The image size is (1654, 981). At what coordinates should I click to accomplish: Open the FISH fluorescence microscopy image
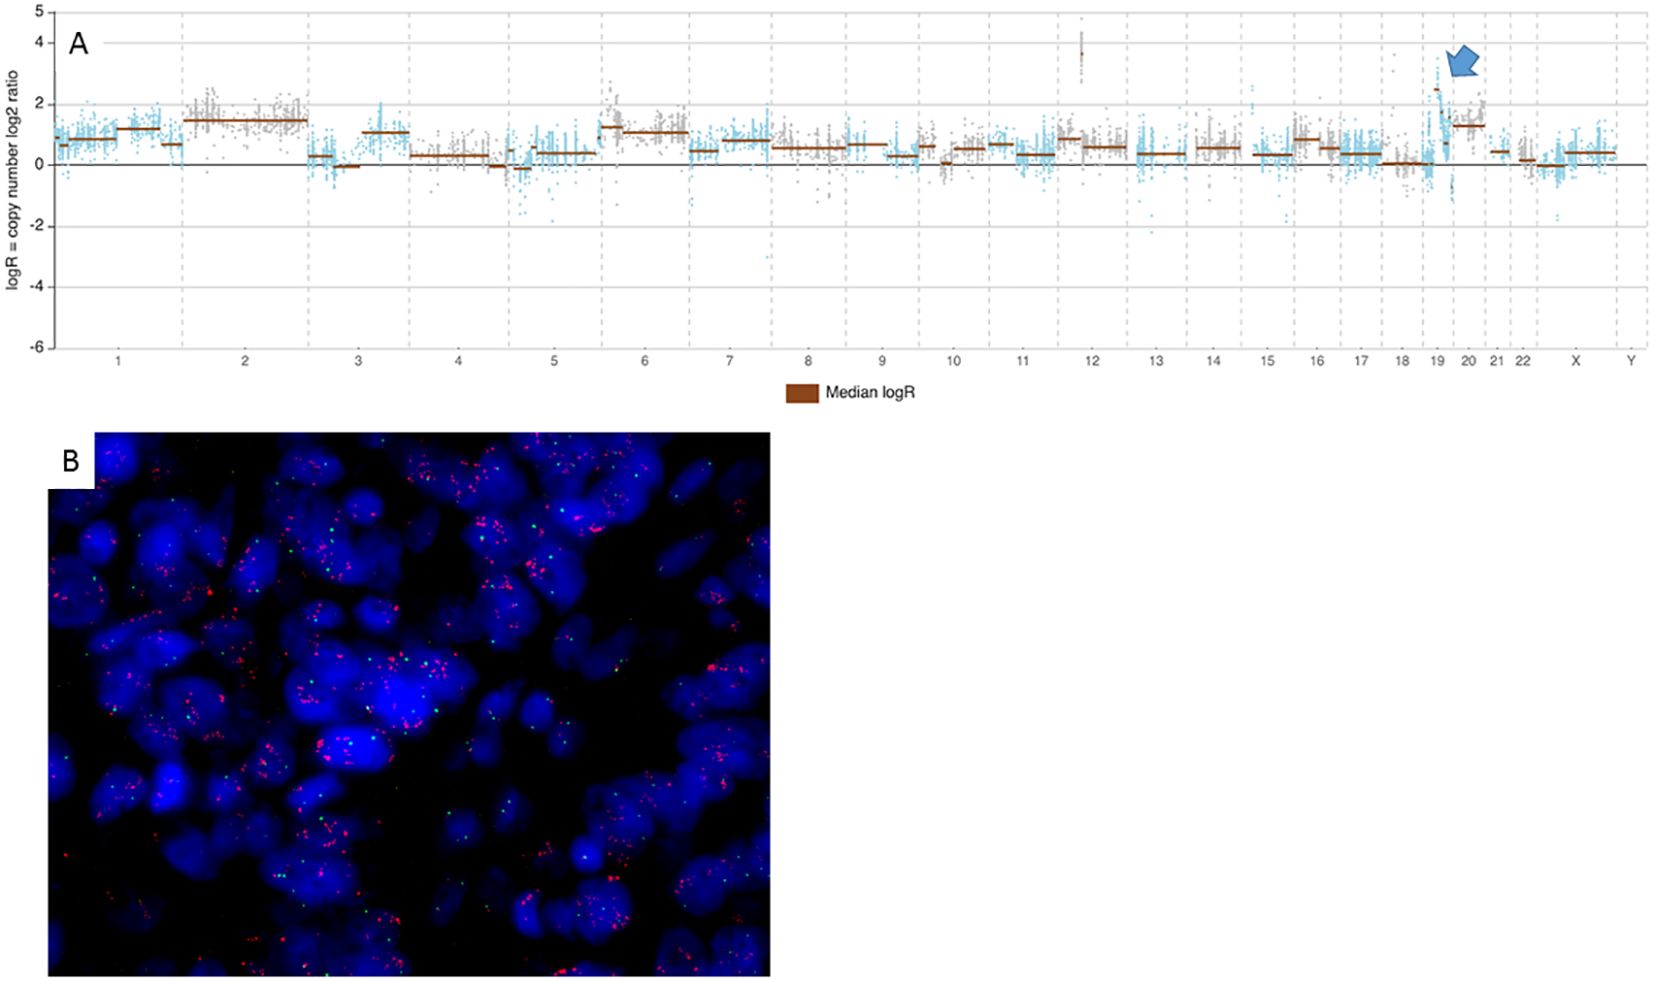(409, 704)
